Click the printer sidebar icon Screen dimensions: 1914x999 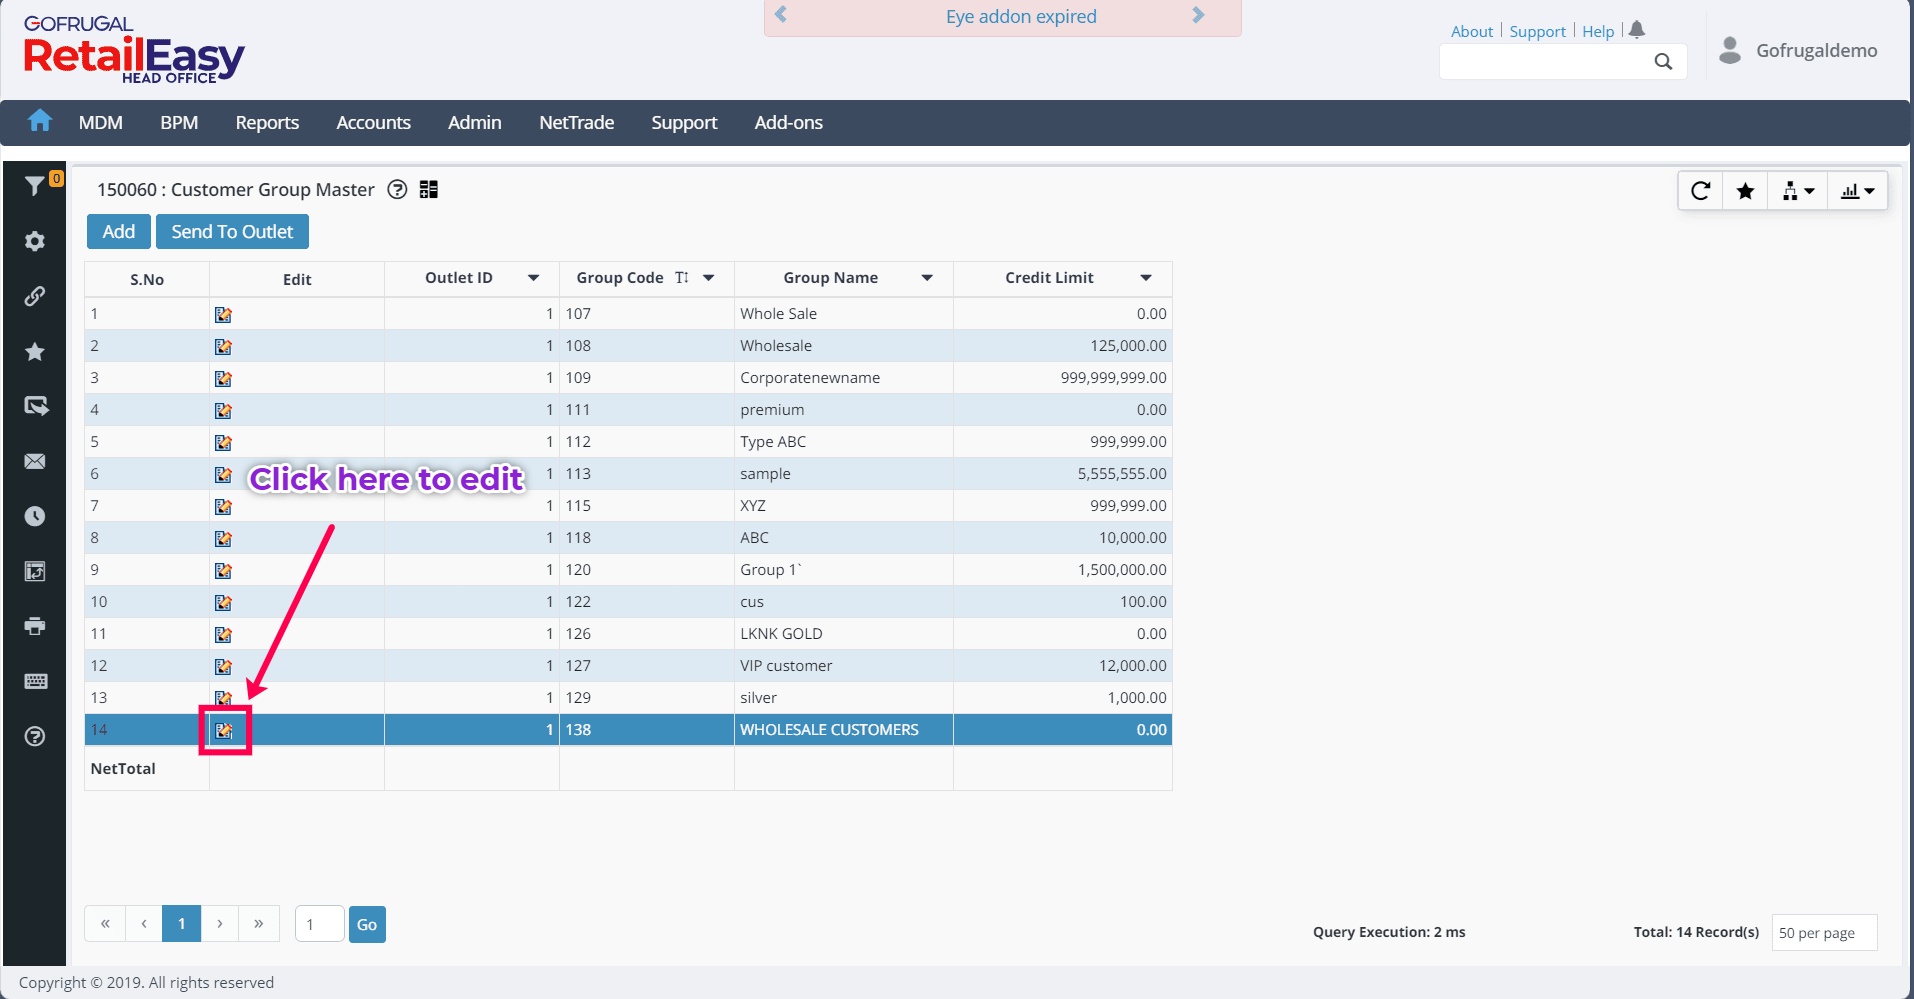35,626
